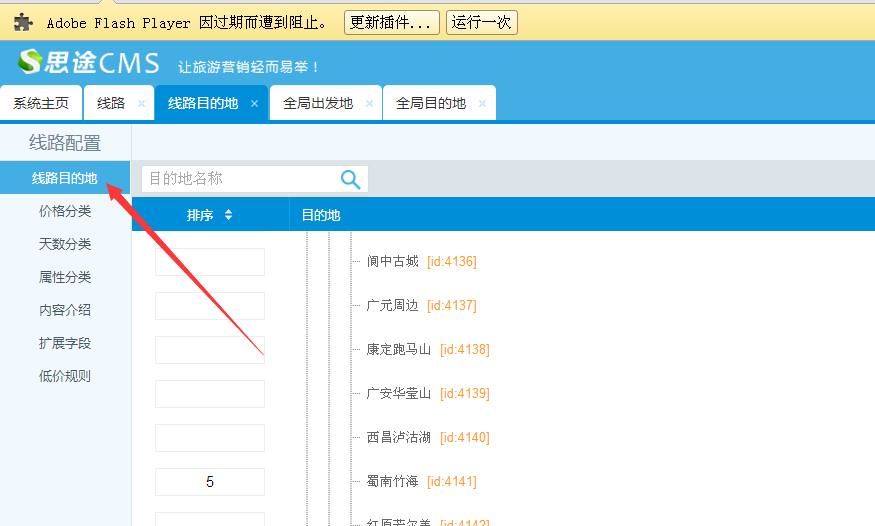875x526 pixels.
Task: Open the 全局出发地 tab
Action: point(318,103)
